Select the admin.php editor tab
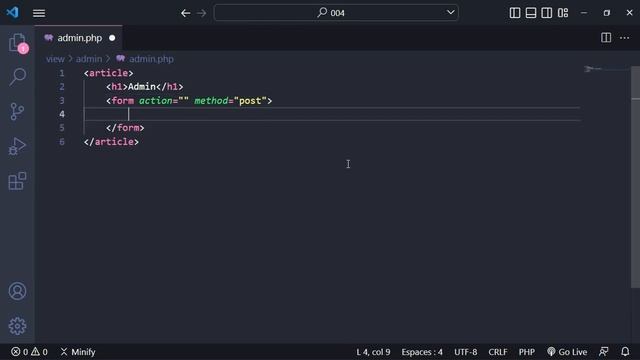 (x=78, y=38)
